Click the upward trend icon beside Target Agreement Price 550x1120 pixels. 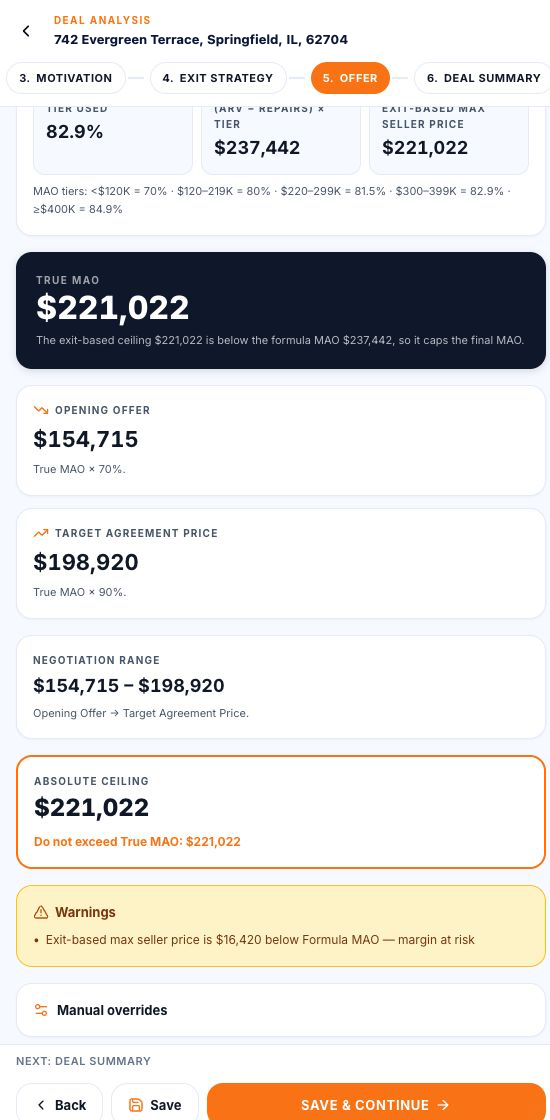(x=41, y=533)
